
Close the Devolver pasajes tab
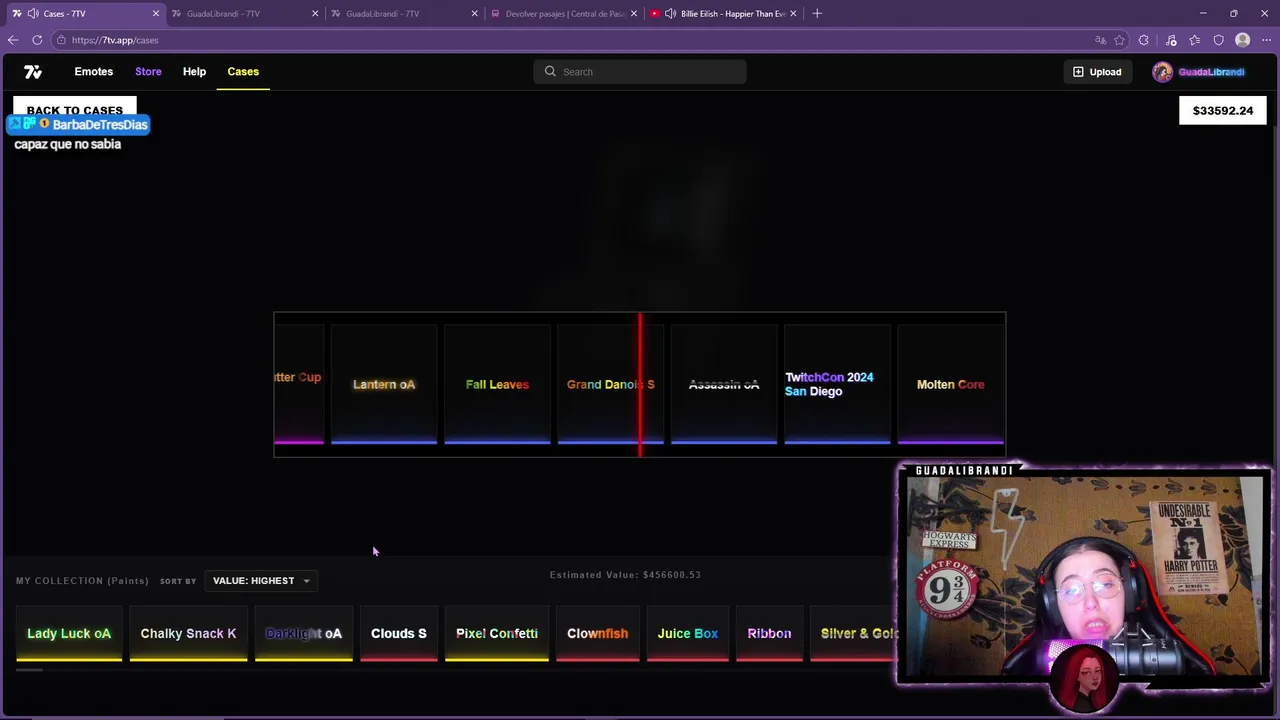pos(634,13)
